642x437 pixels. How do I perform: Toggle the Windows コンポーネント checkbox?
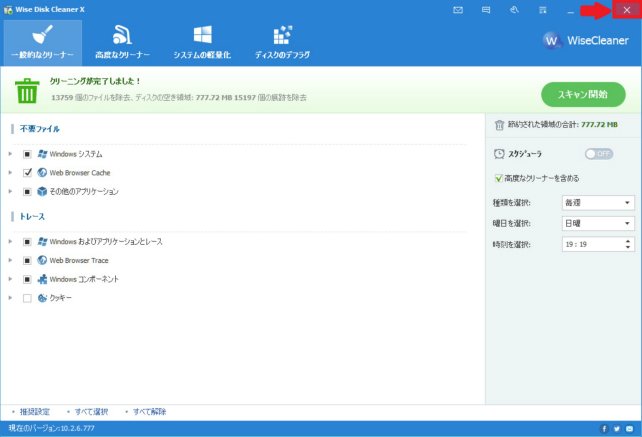pyautogui.click(x=27, y=279)
